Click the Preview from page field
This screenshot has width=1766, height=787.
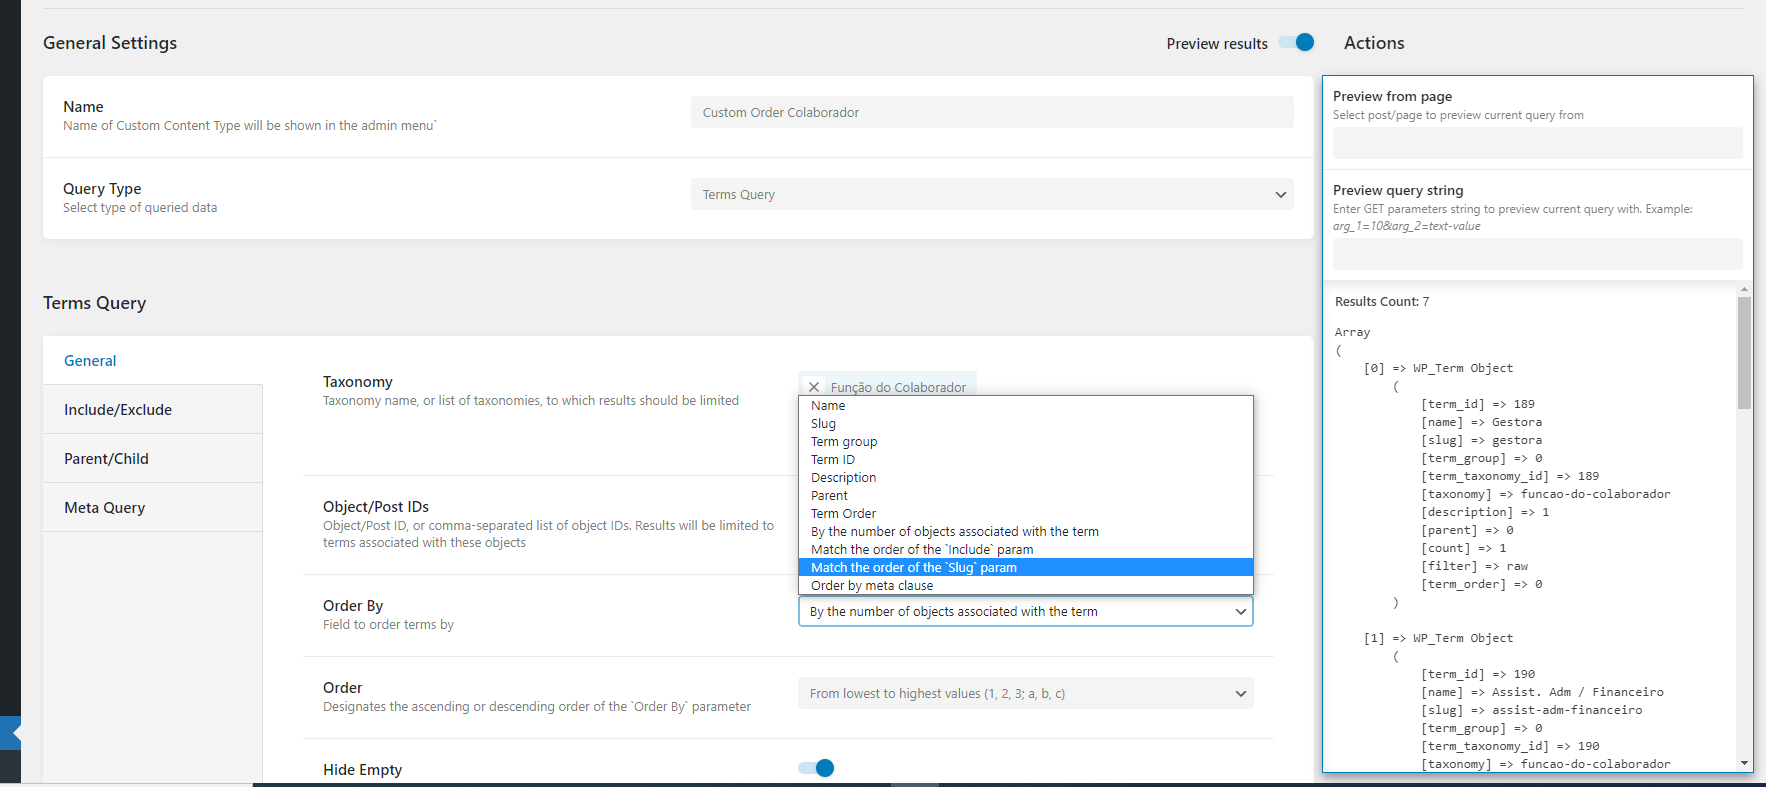[x=1537, y=143]
